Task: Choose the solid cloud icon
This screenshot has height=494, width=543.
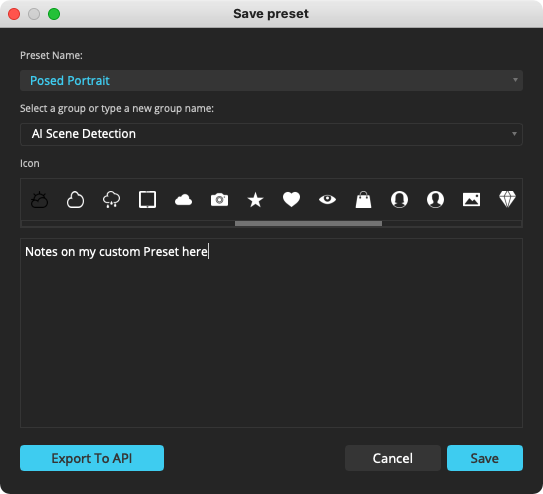Action: pos(184,200)
